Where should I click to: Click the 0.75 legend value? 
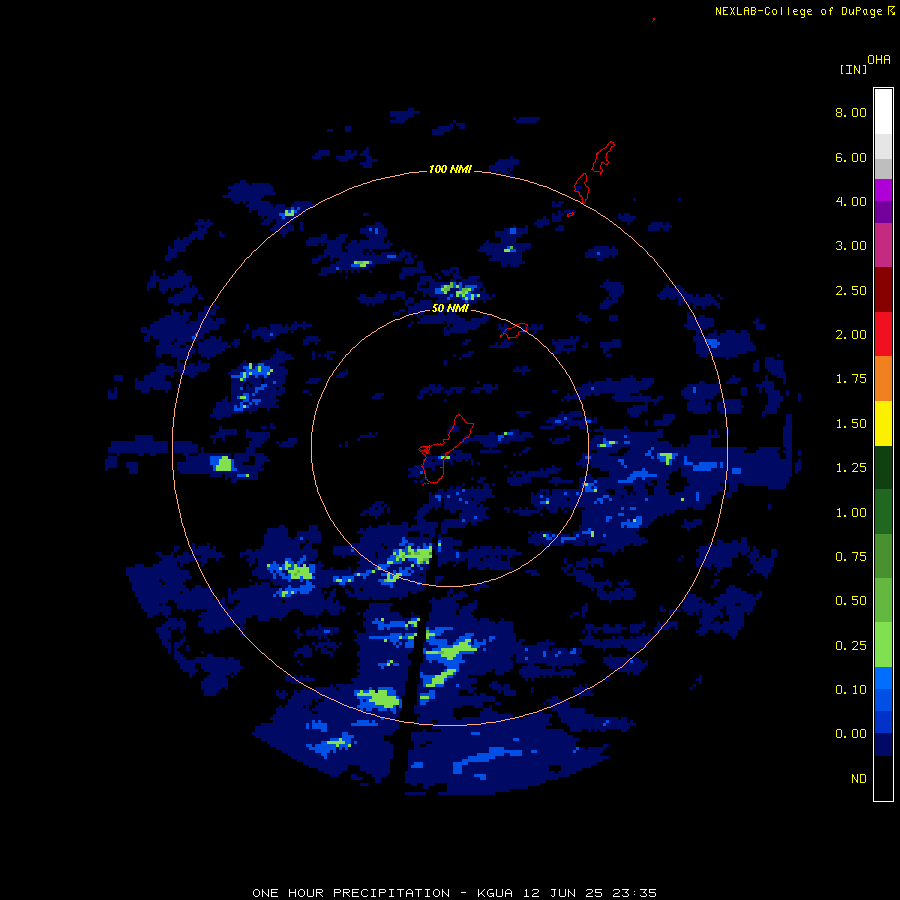851,557
